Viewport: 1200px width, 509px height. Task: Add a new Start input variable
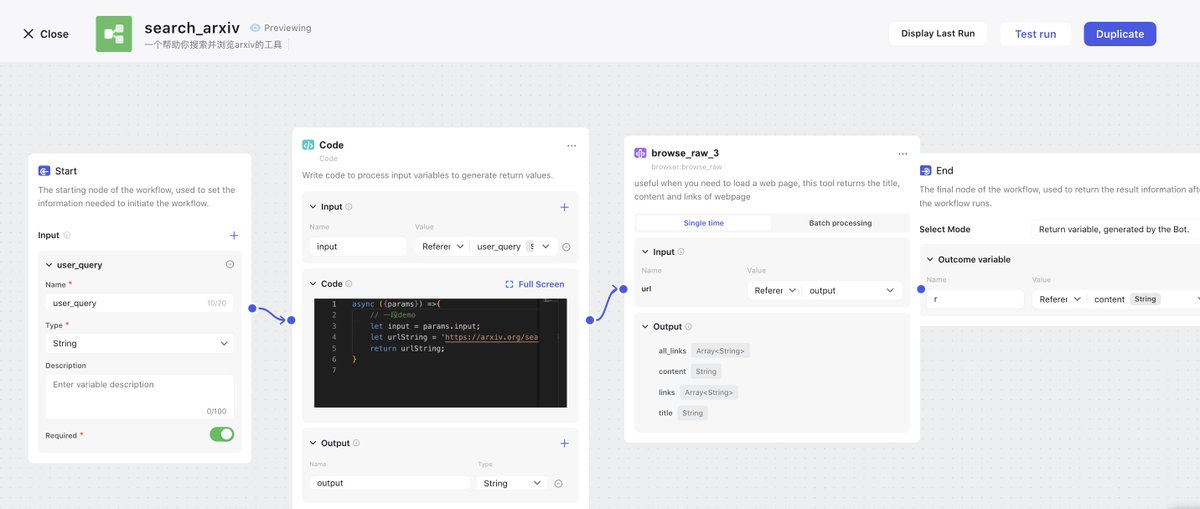click(x=234, y=236)
